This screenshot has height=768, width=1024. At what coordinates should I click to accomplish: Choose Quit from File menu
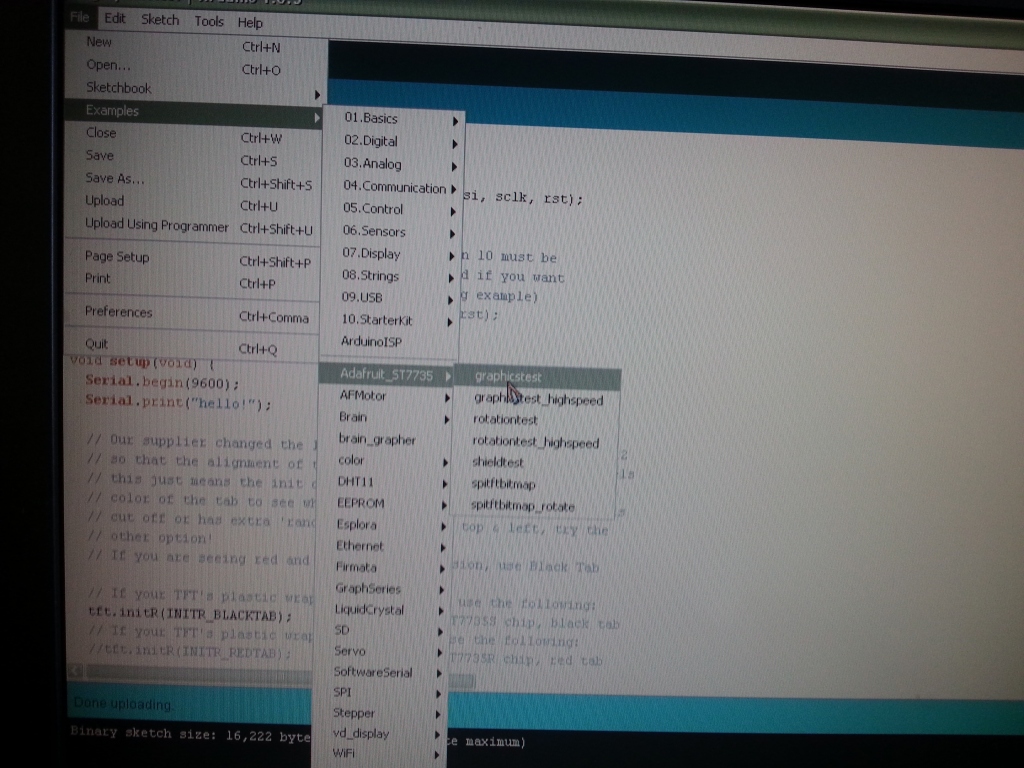point(191,346)
